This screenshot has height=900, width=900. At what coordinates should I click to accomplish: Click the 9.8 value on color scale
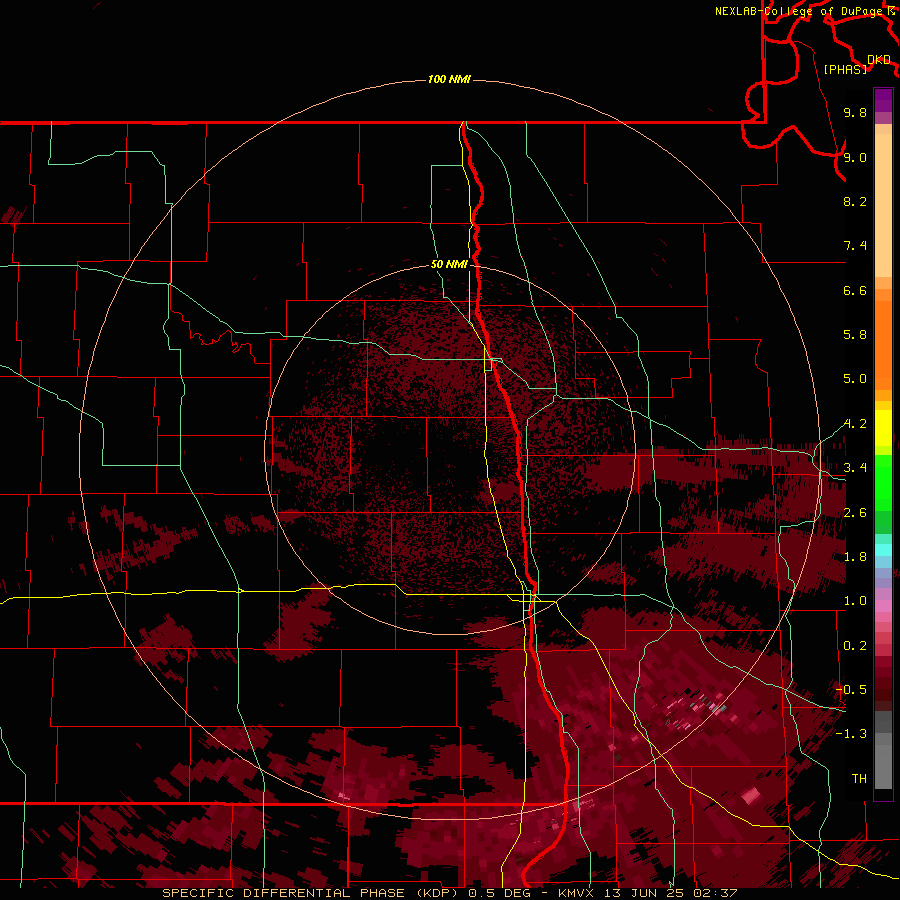(855, 112)
